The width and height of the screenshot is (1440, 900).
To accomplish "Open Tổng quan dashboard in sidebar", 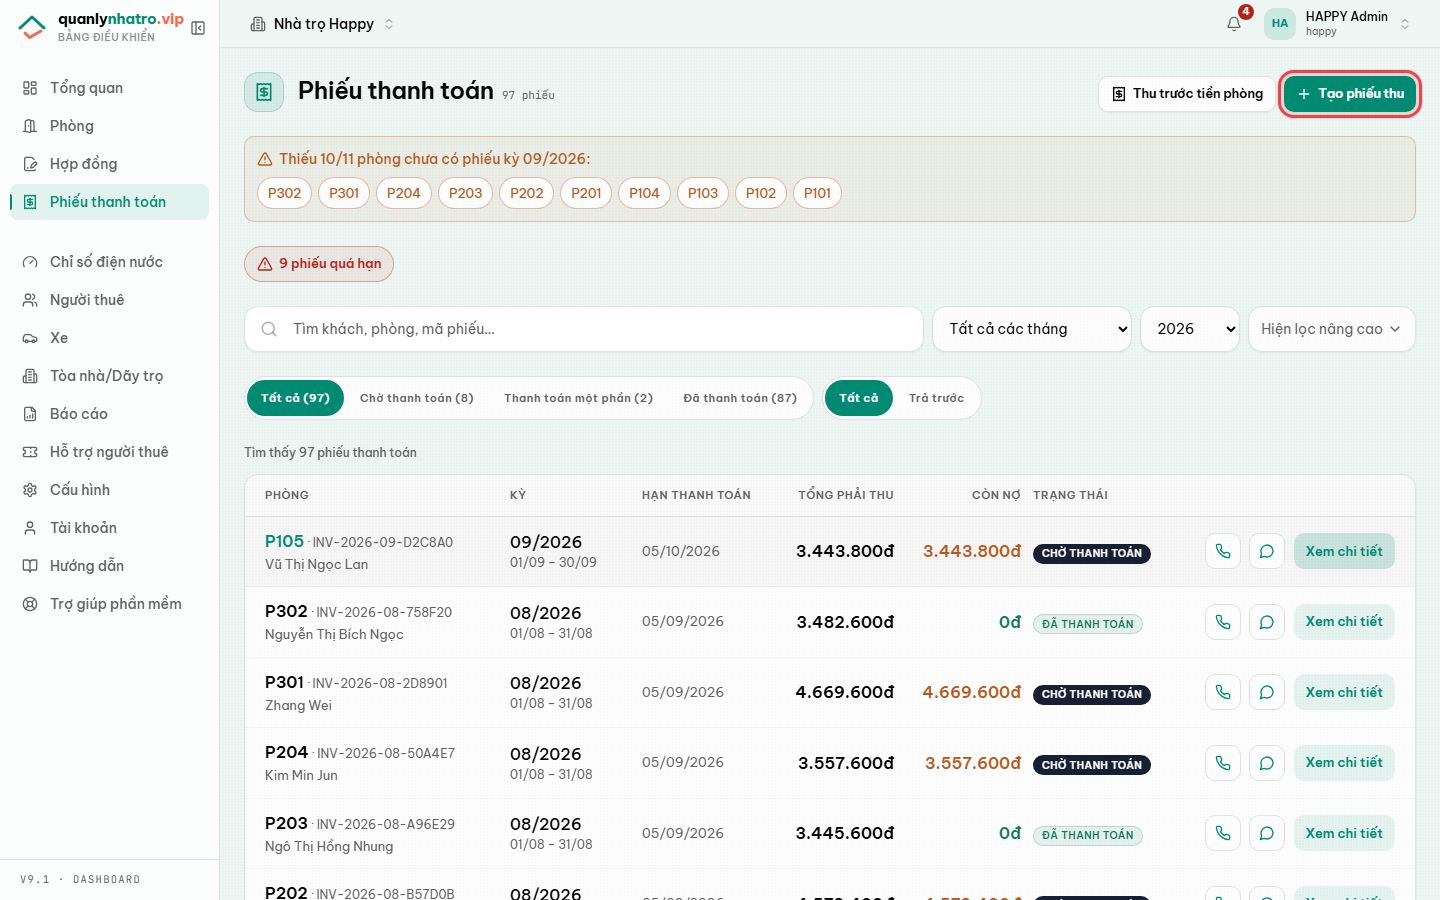I will click(109, 88).
